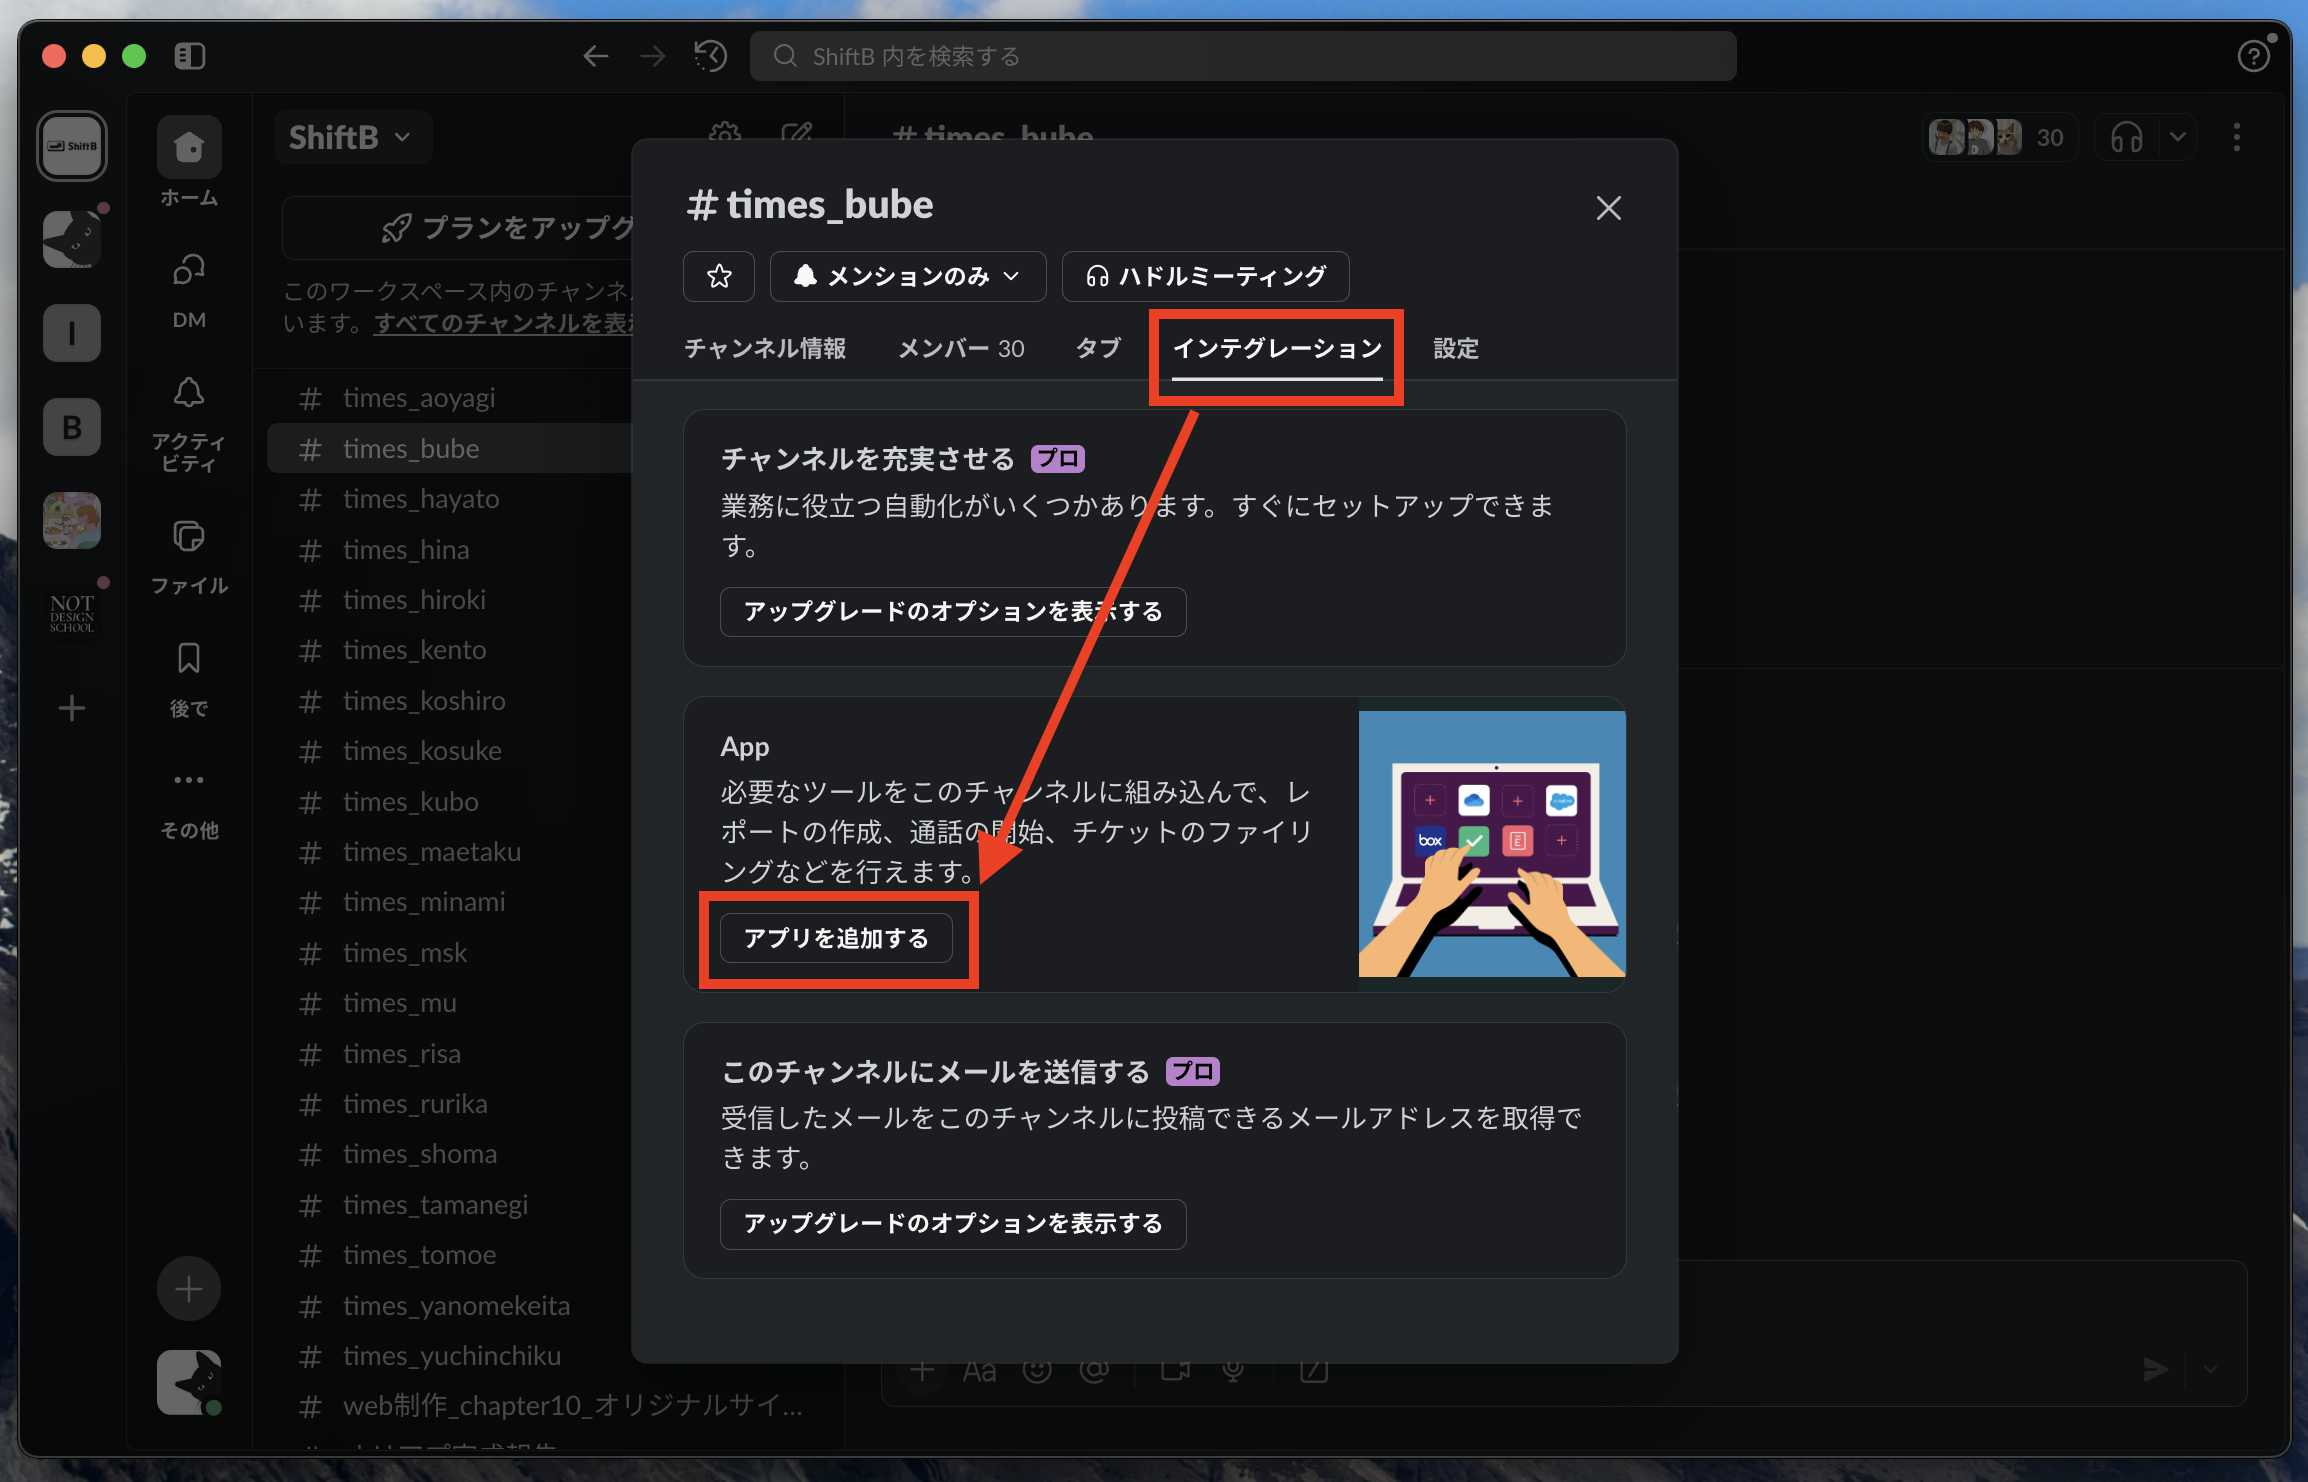The width and height of the screenshot is (2308, 1482).
Task: Switch to the チャンネル情報 tab
Action: tap(765, 348)
